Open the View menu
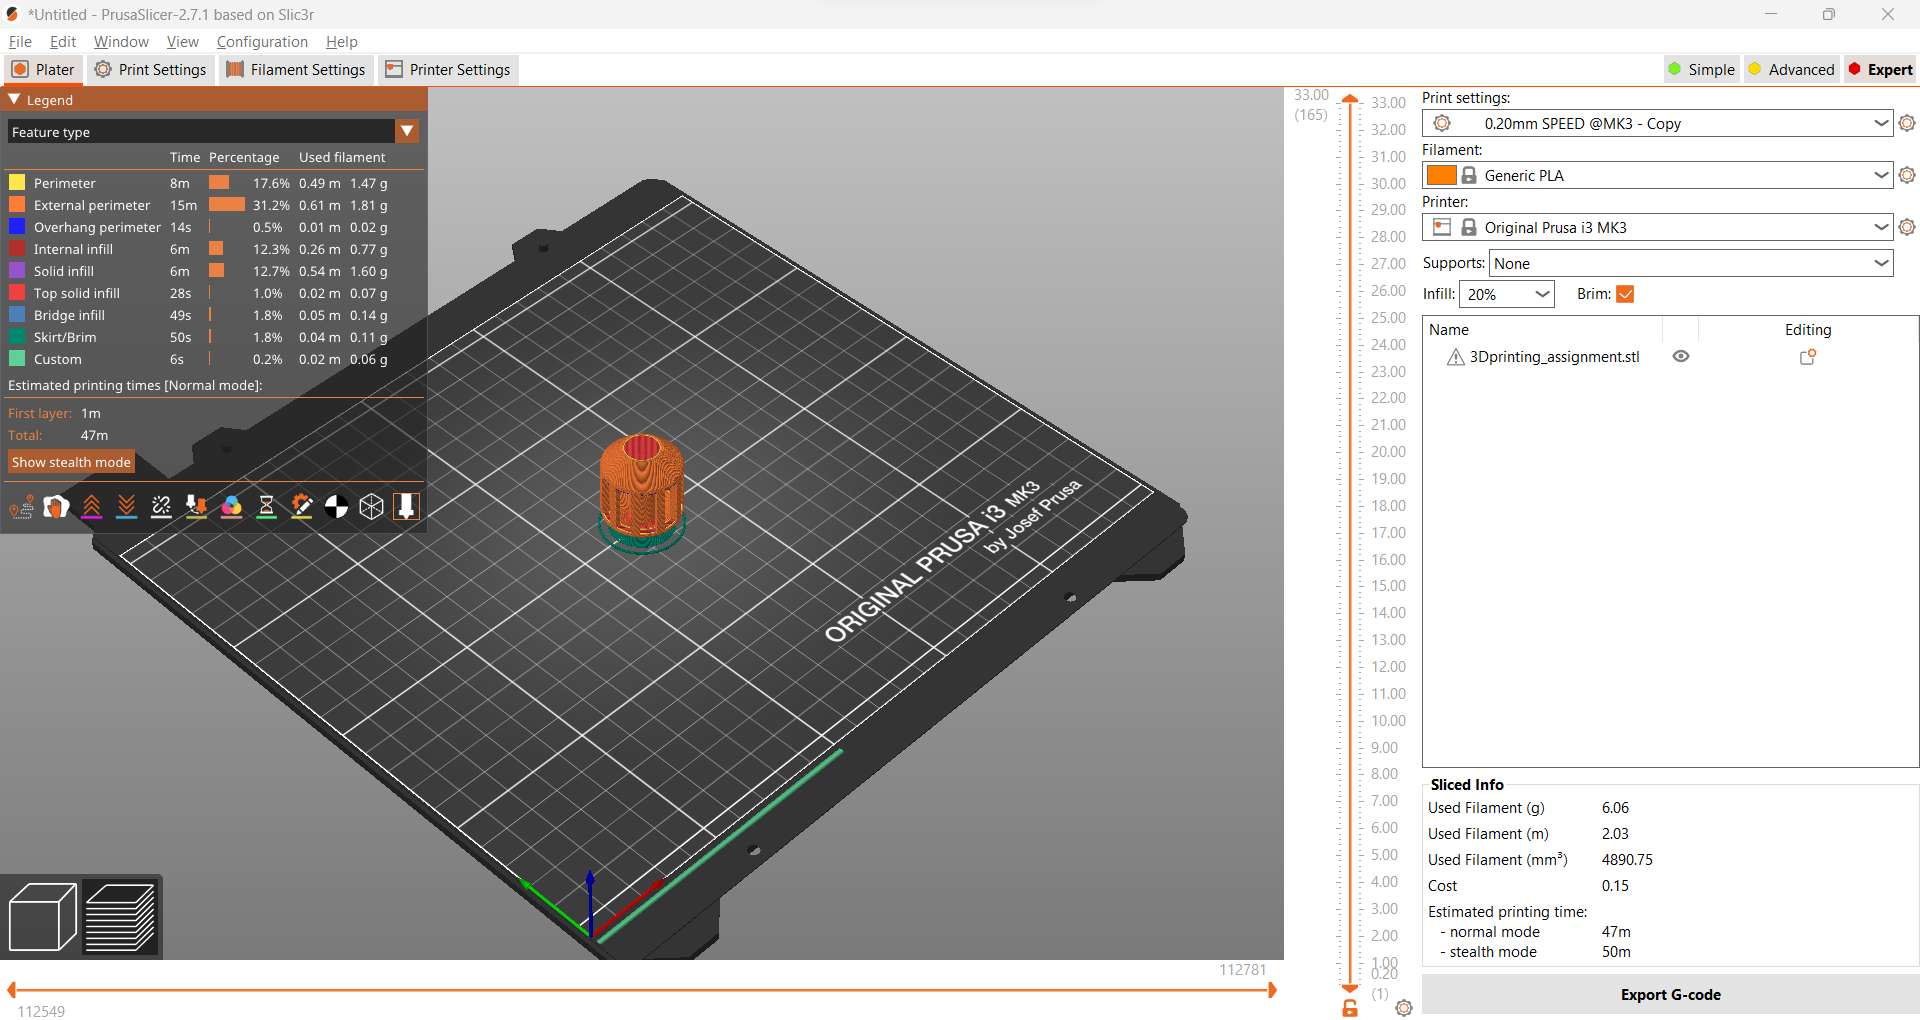Viewport: 1920px width, 1020px height. [183, 42]
